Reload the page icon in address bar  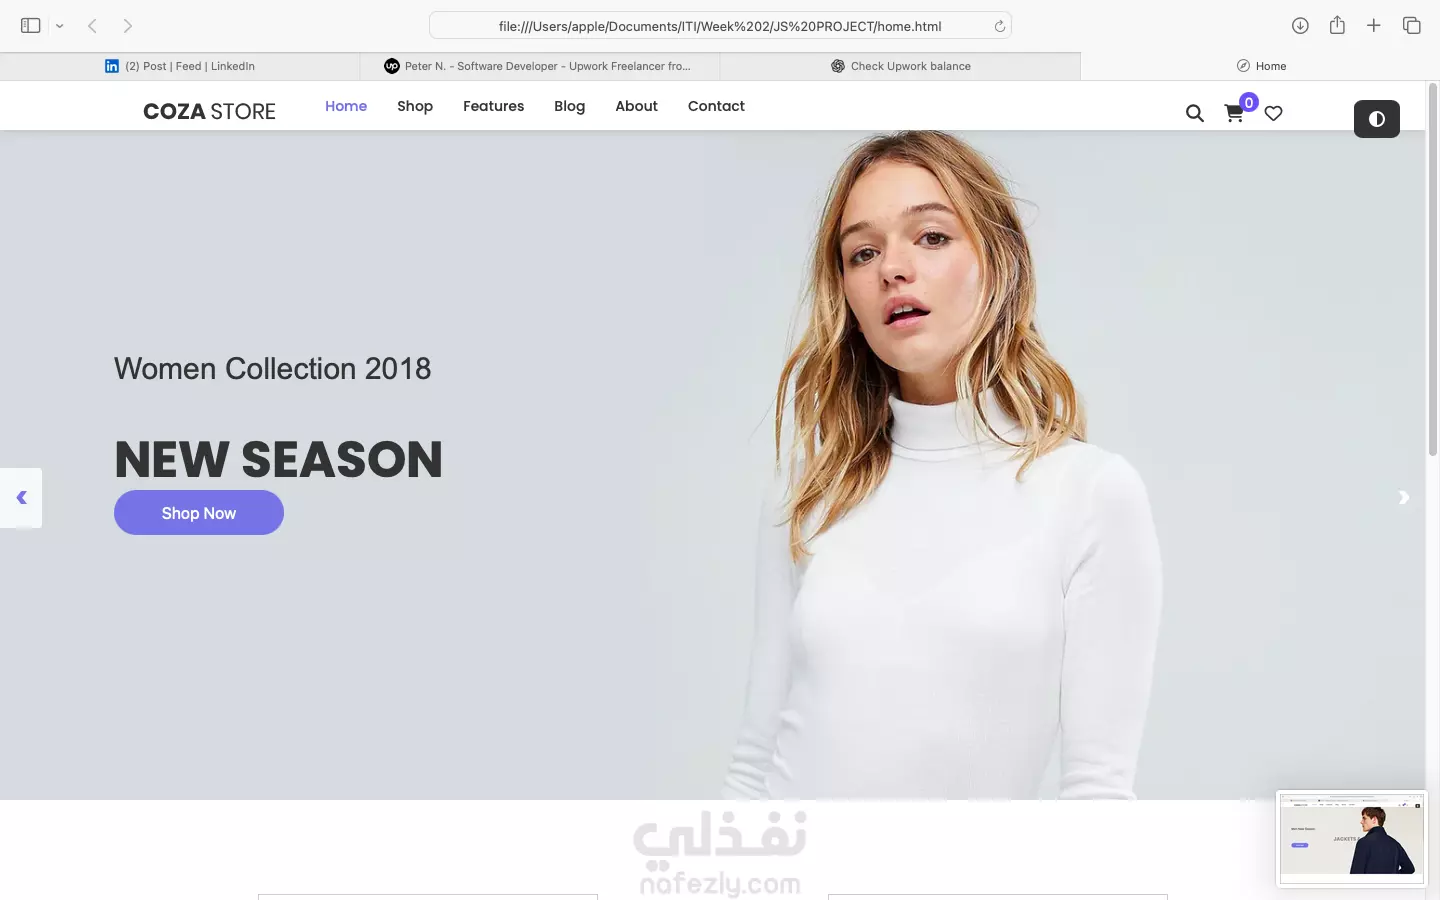pos(999,26)
